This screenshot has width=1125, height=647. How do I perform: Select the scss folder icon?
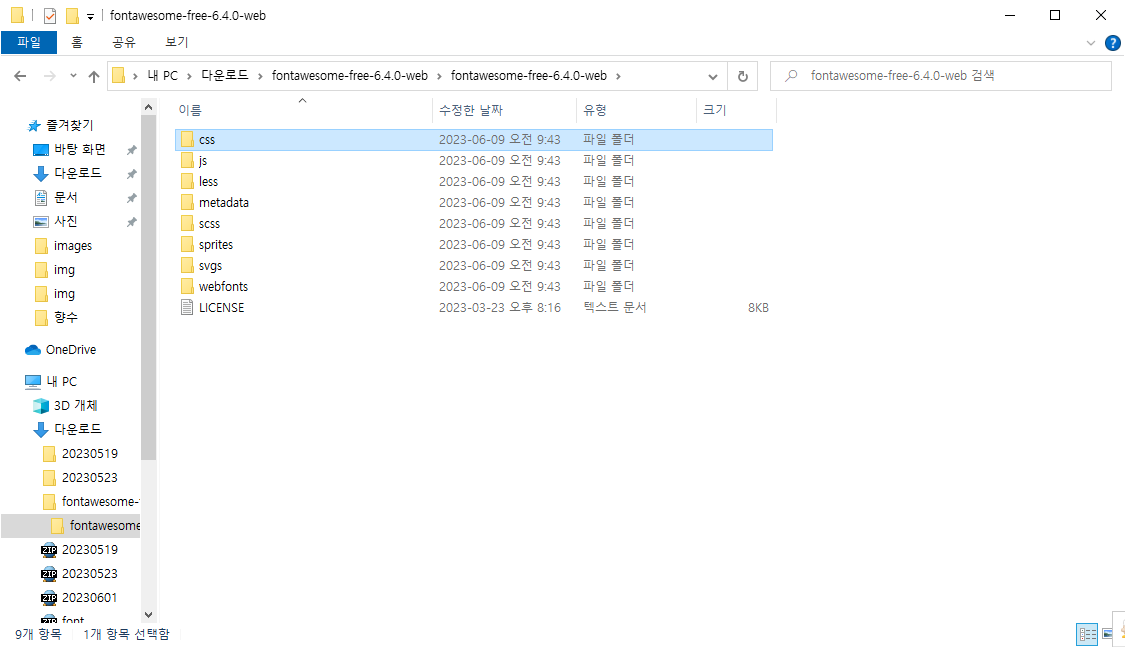point(187,223)
